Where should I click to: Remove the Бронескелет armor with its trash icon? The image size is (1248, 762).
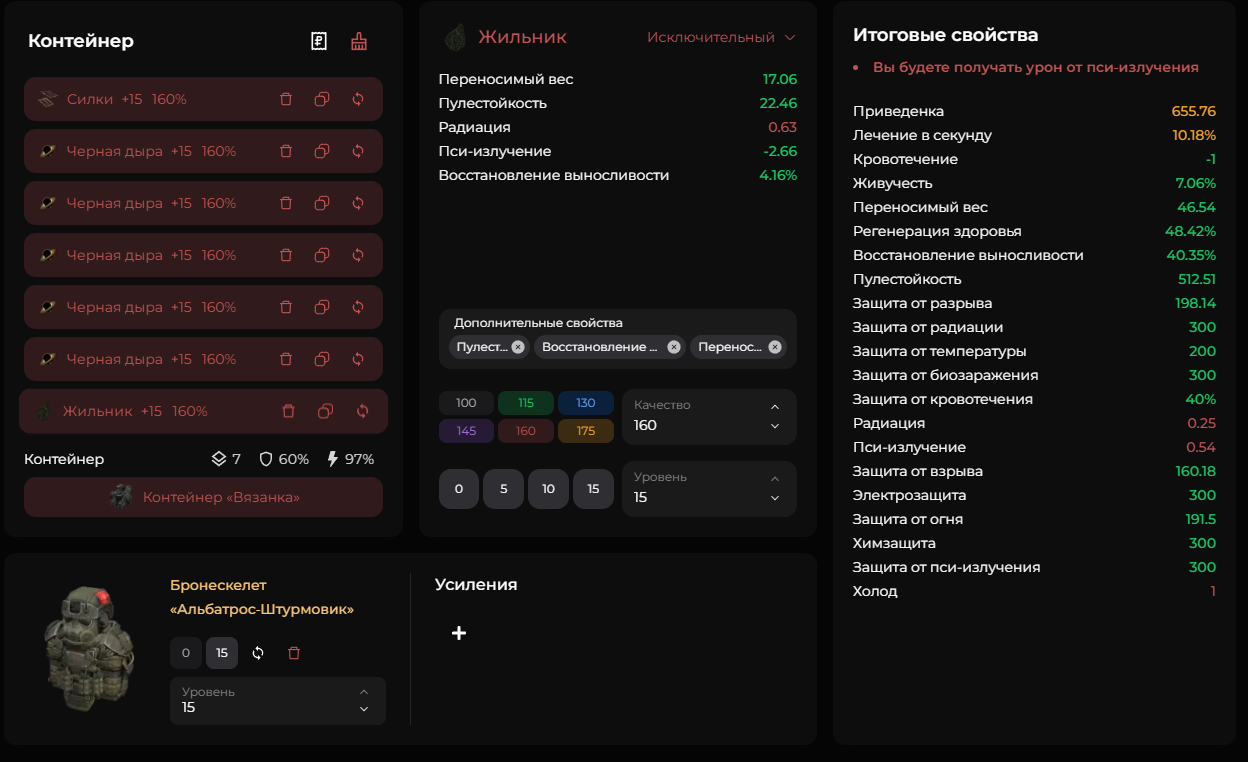tap(294, 653)
